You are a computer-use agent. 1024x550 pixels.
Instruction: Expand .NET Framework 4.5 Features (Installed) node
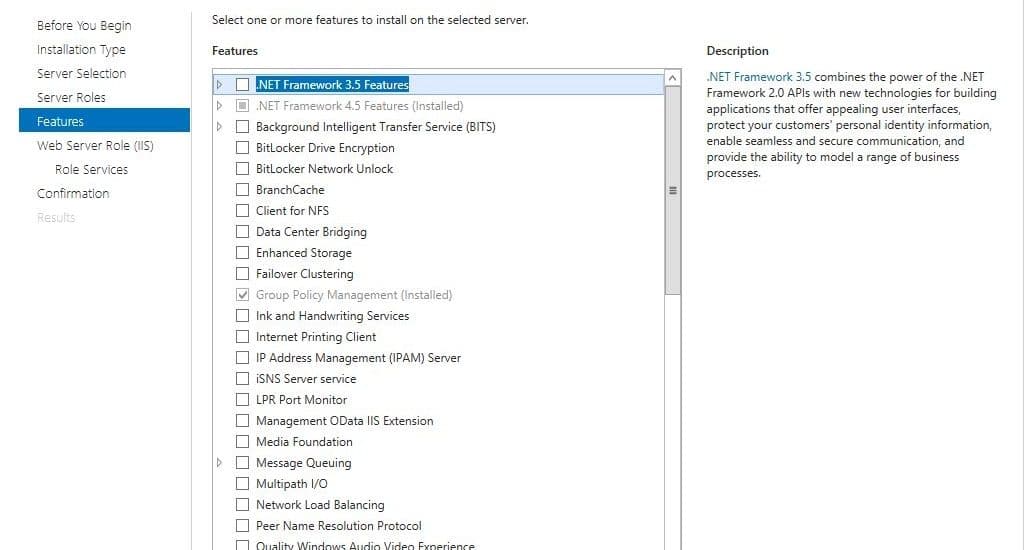(219, 105)
